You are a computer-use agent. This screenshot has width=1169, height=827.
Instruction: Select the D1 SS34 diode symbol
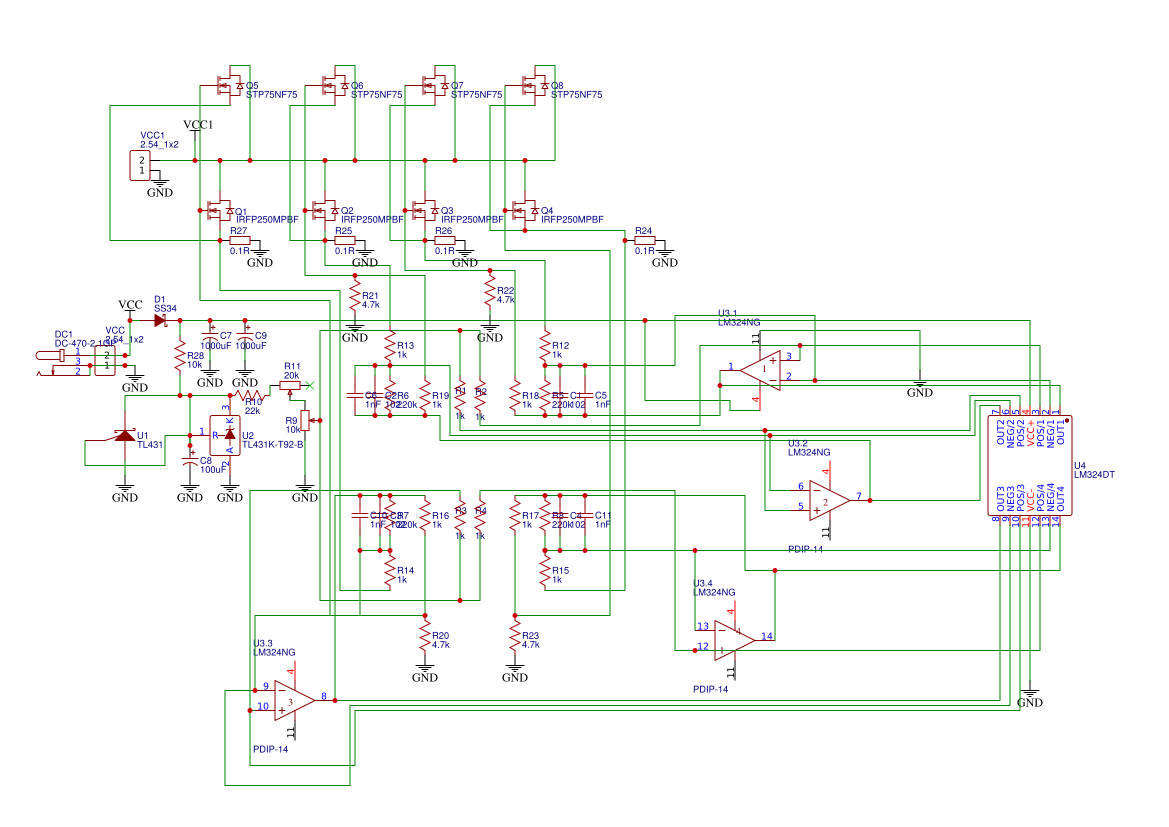pos(160,321)
